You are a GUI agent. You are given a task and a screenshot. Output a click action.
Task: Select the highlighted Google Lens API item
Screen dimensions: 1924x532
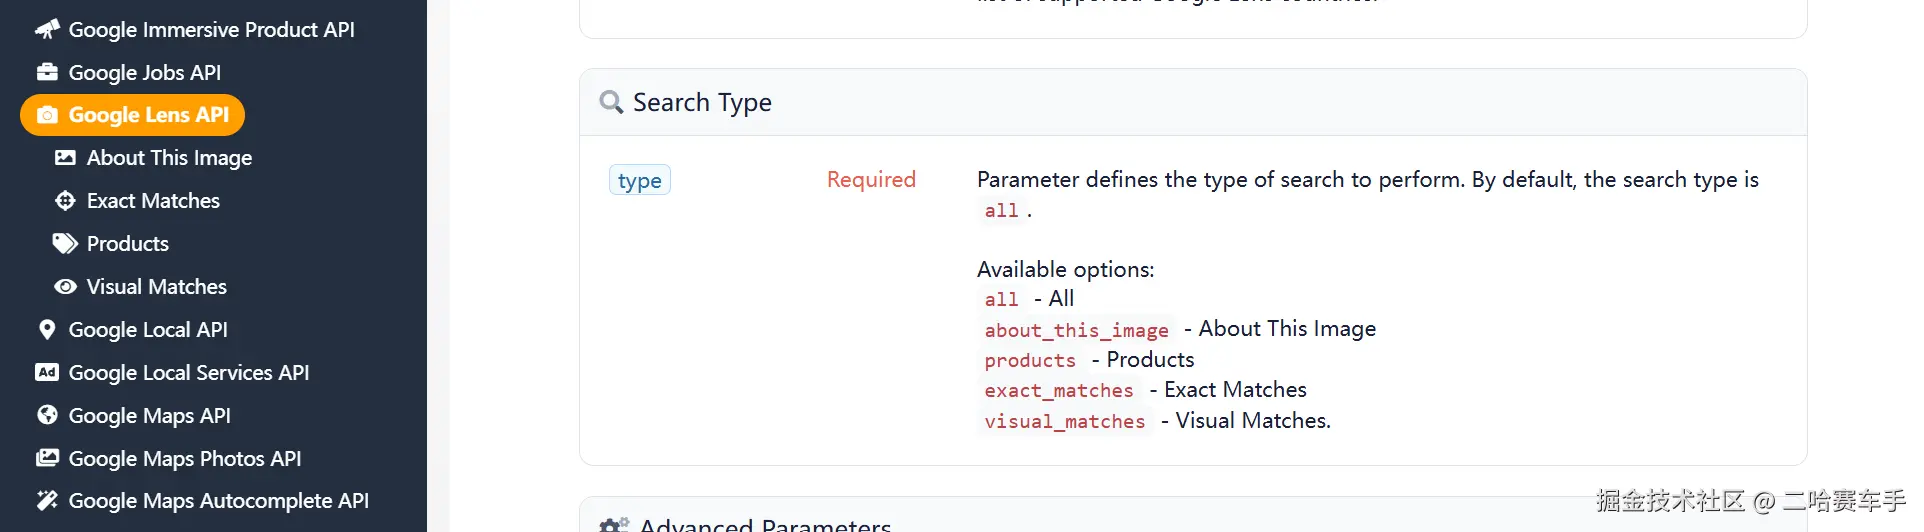132,115
